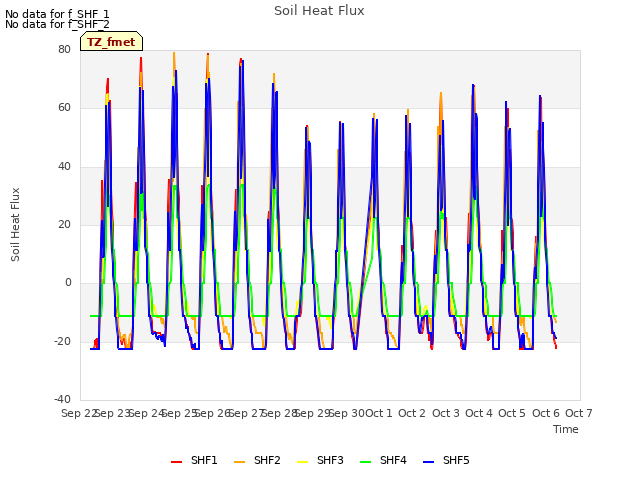Click the 'No data for f_SHF_1' message
This screenshot has width=640, height=480.
57,14
